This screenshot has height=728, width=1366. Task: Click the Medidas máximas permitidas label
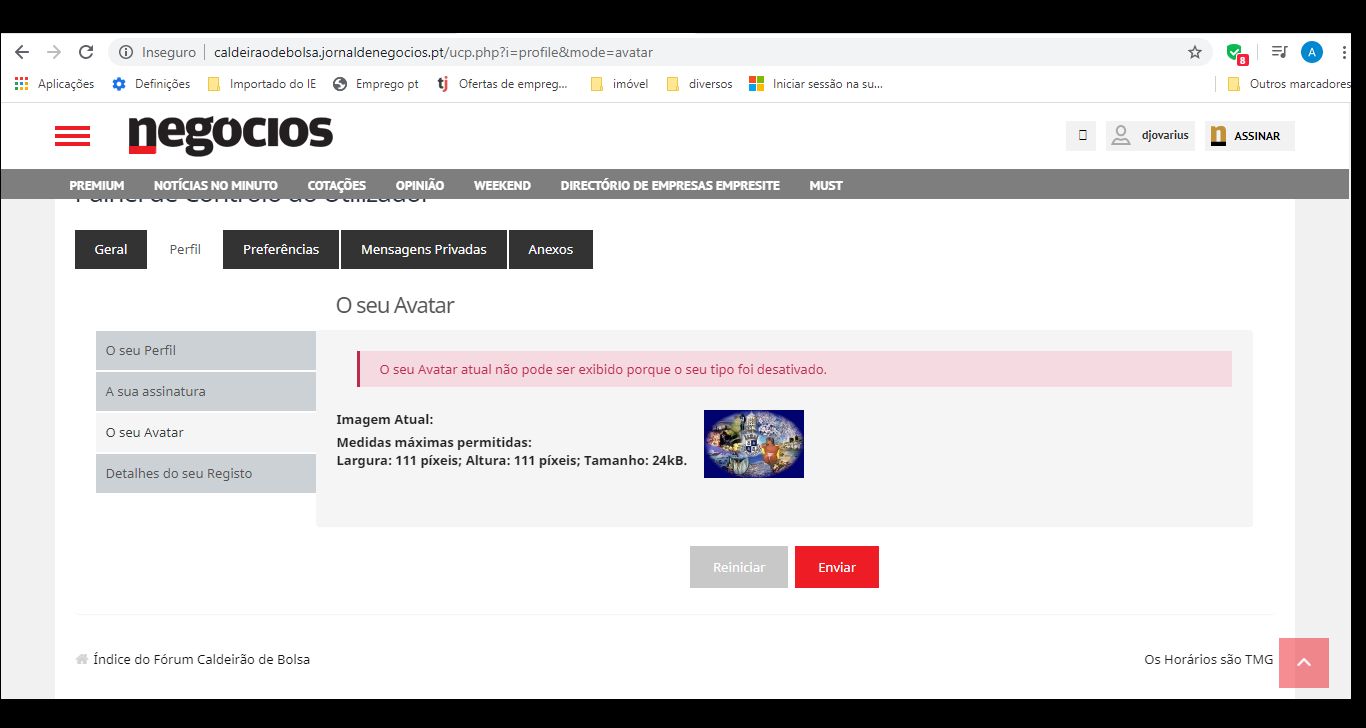pos(434,442)
